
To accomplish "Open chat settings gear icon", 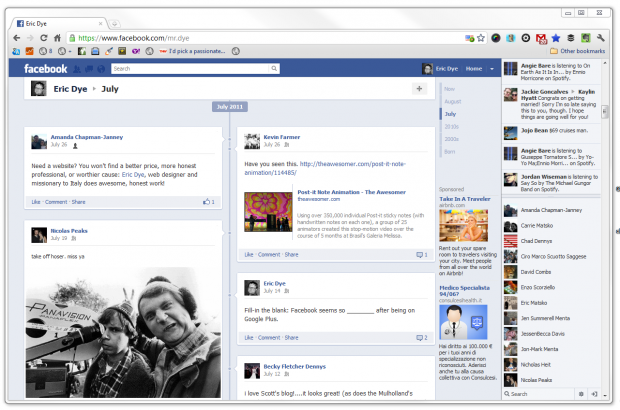I will [x=581, y=394].
